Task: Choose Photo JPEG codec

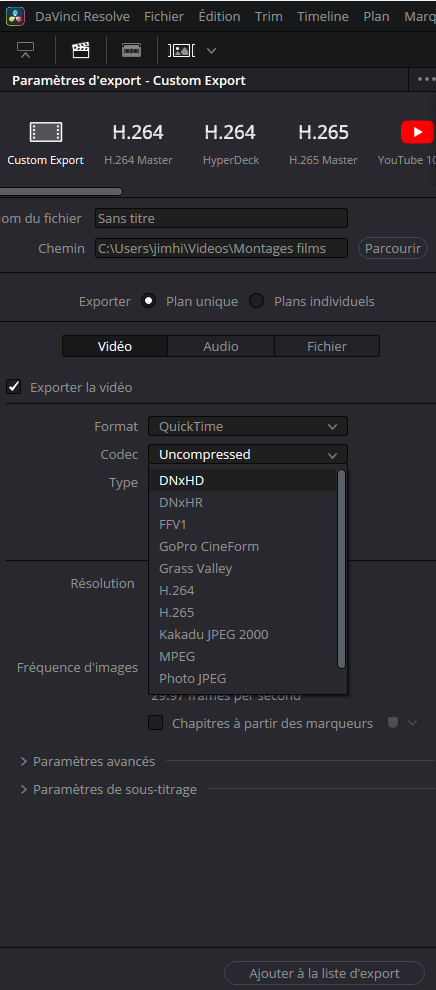Action: [x=243, y=678]
